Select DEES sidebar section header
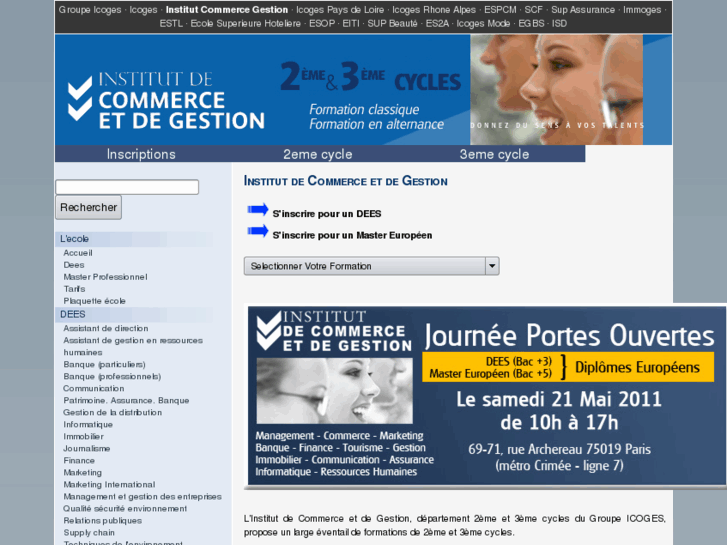Screen dimensions: 727x545 [73, 314]
